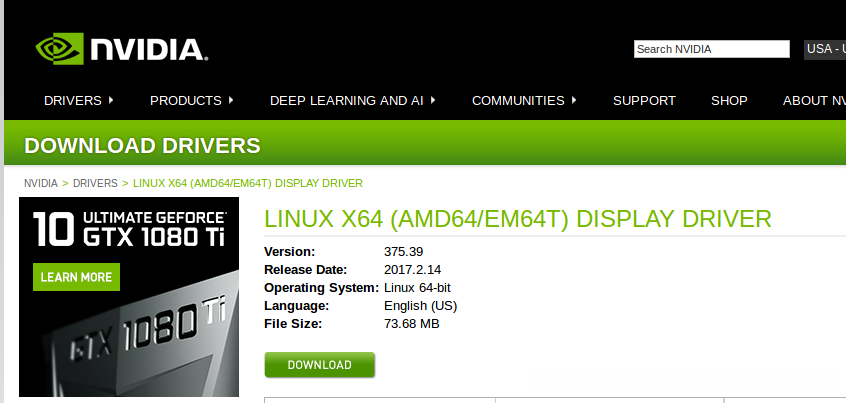Click LEARN MORE on GTX 1080 Ti ad

coord(76,277)
